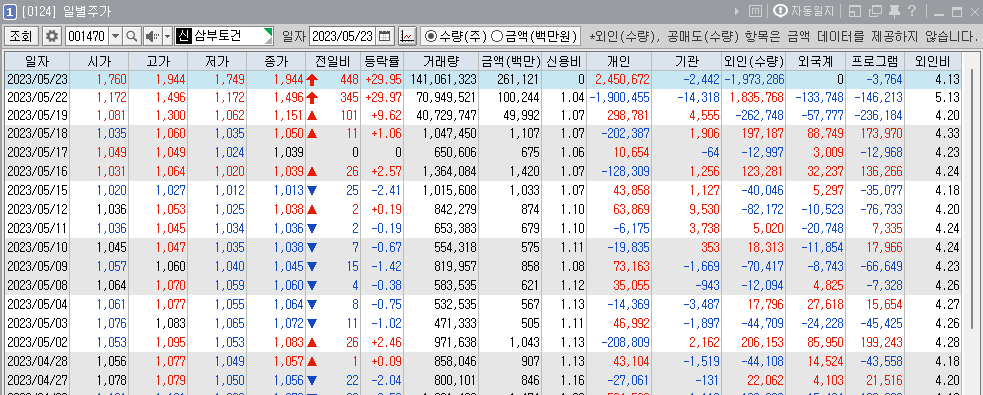Click the chart icon beside calendar

(x=407, y=36)
